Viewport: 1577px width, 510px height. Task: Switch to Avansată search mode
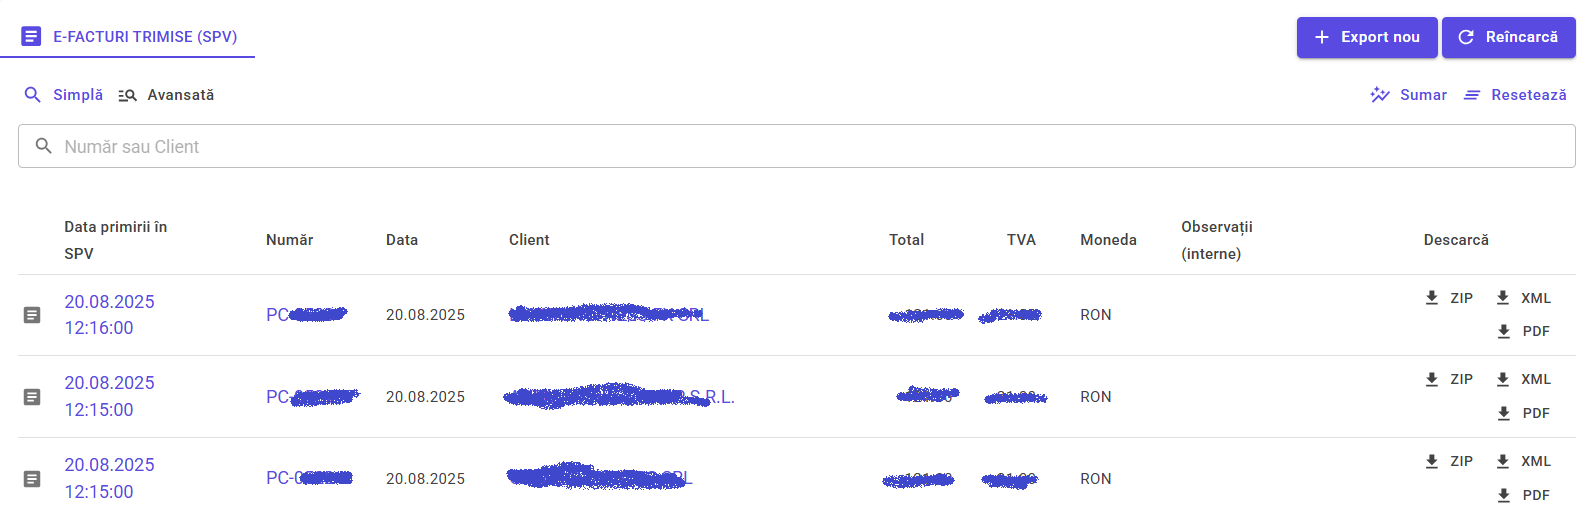(x=166, y=95)
